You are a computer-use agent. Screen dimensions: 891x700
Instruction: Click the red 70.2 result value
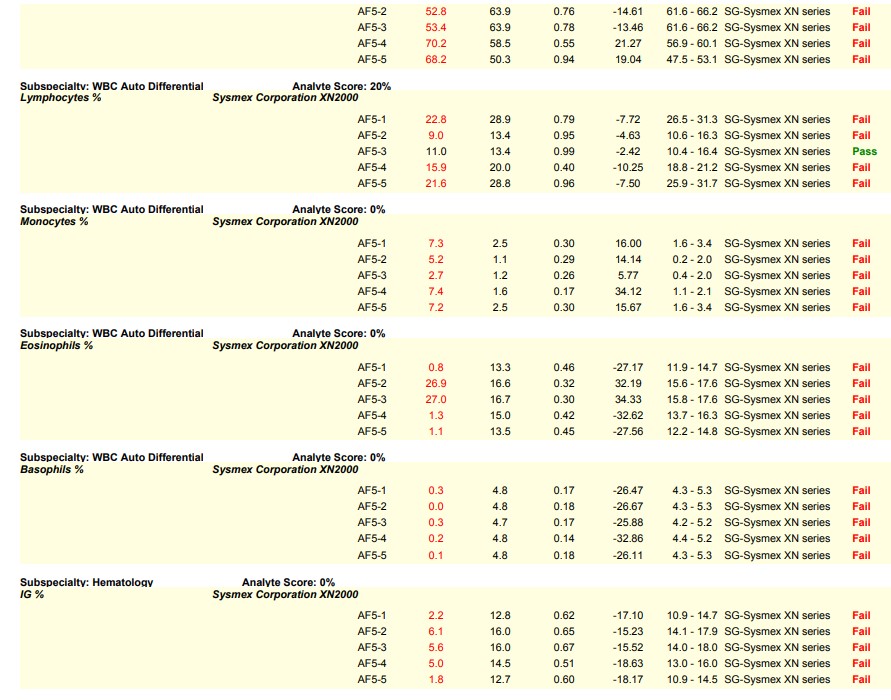[436, 43]
